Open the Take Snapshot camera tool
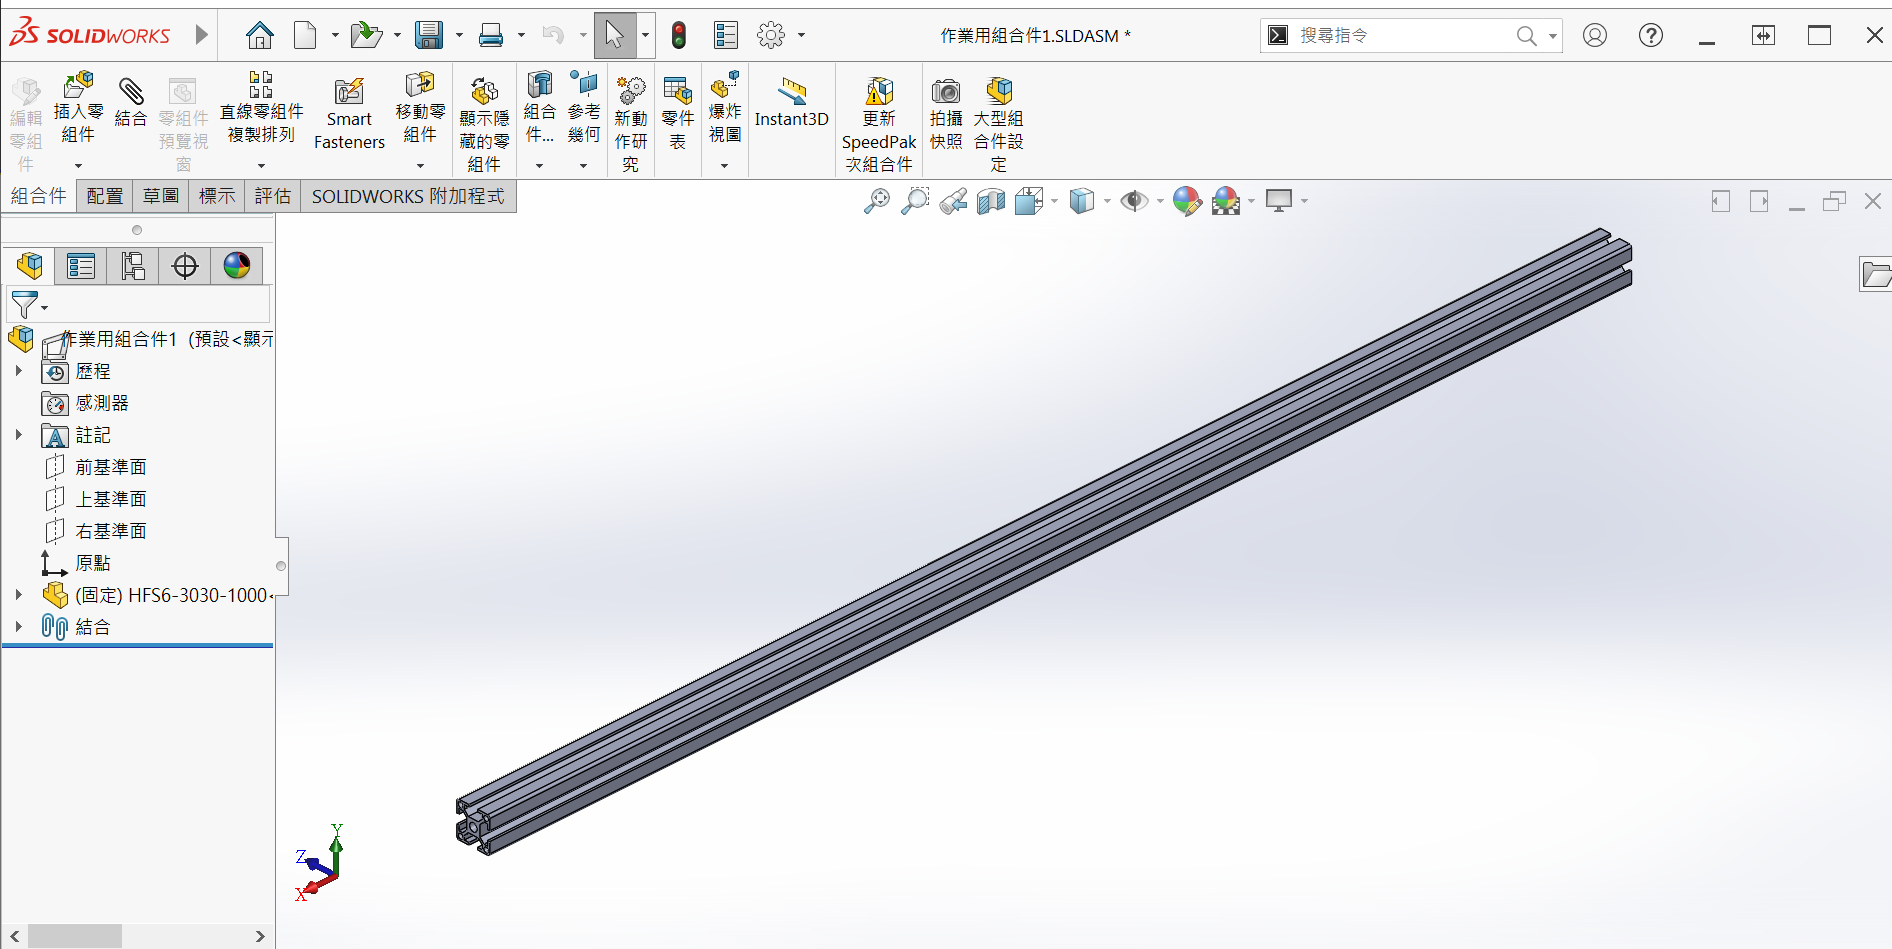 coord(945,92)
